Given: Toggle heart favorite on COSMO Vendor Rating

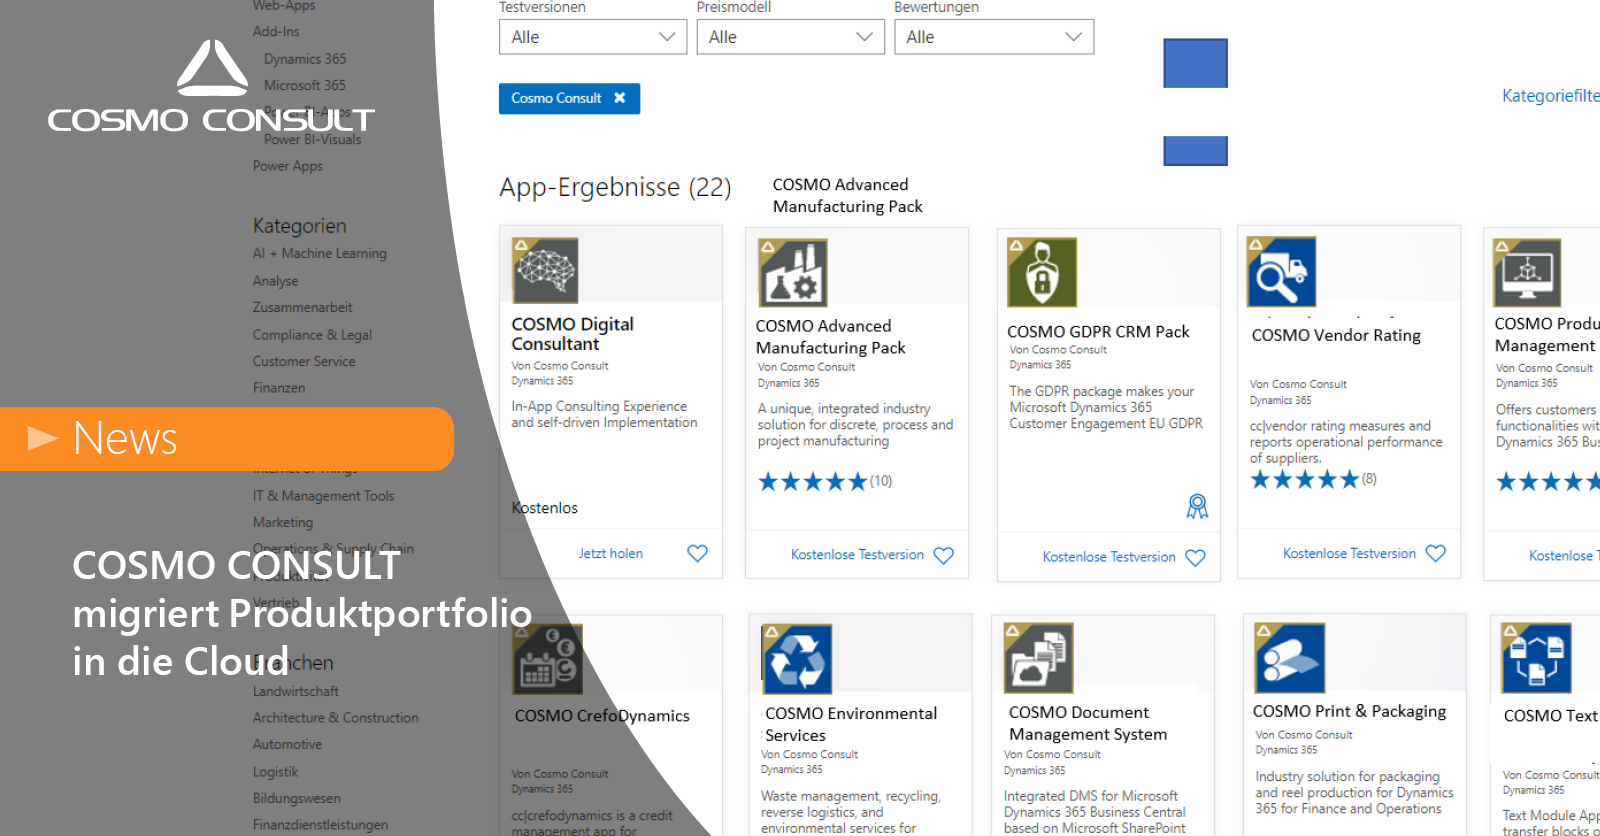Looking at the screenshot, I should pyautogui.click(x=1435, y=553).
